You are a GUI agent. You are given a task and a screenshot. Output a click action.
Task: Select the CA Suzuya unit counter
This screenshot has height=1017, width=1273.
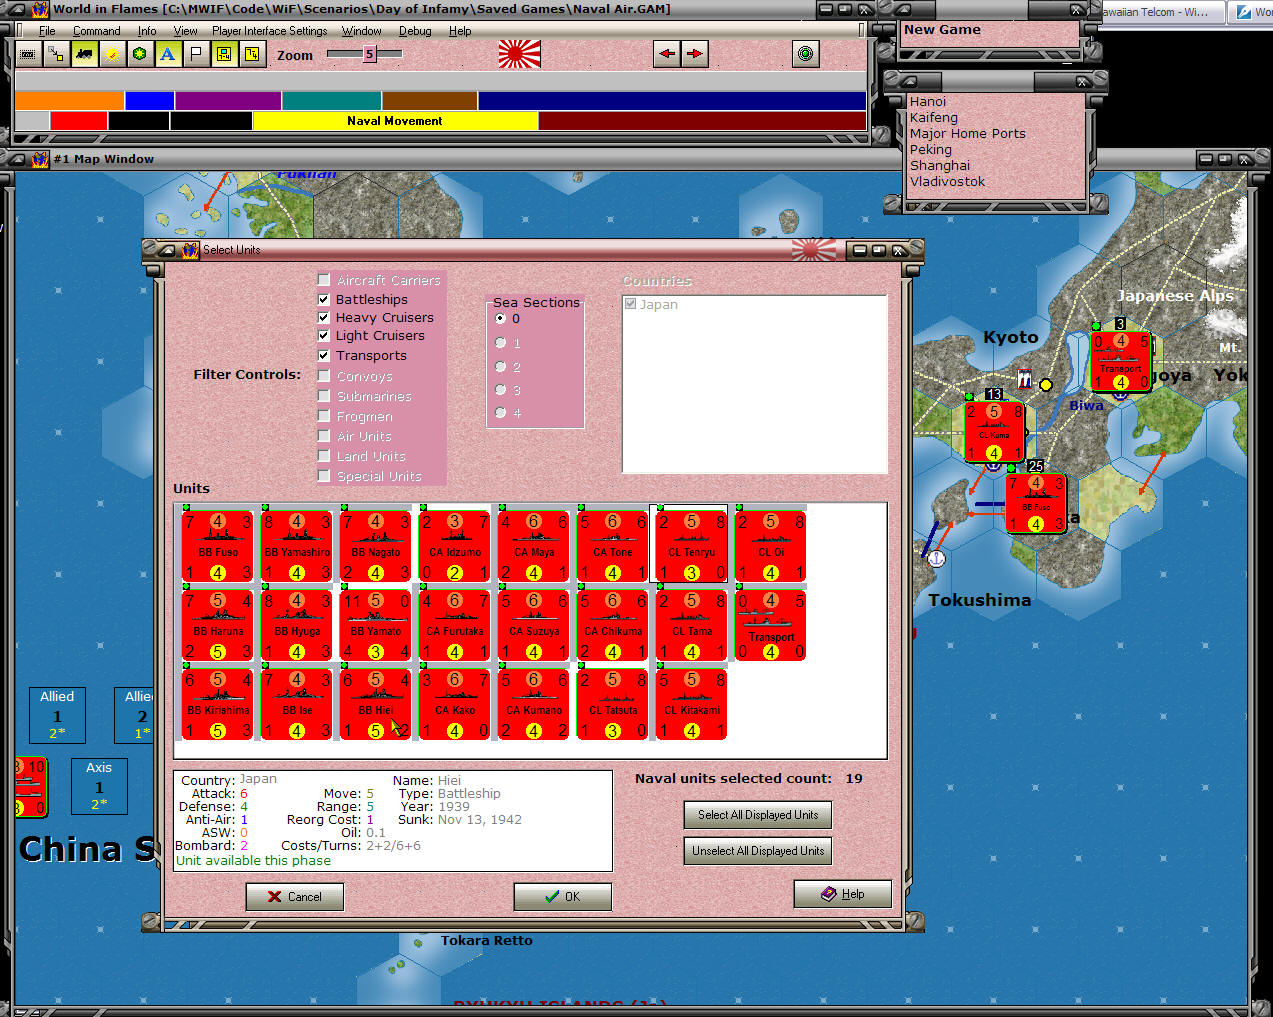tap(534, 625)
